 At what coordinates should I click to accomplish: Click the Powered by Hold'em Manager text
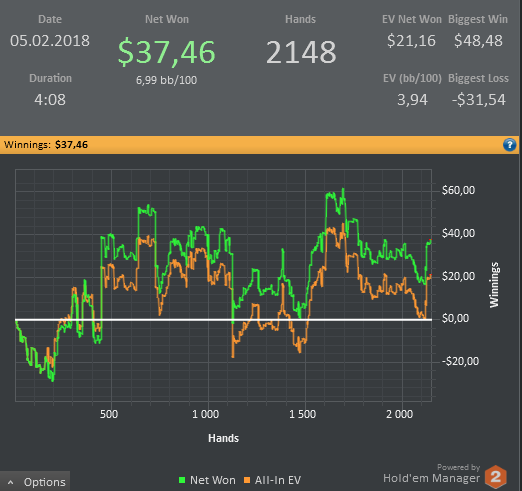[x=432, y=474]
